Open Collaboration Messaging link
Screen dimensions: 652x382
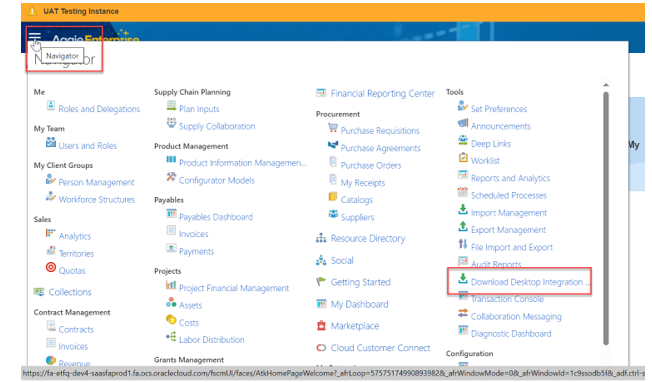coord(516,316)
